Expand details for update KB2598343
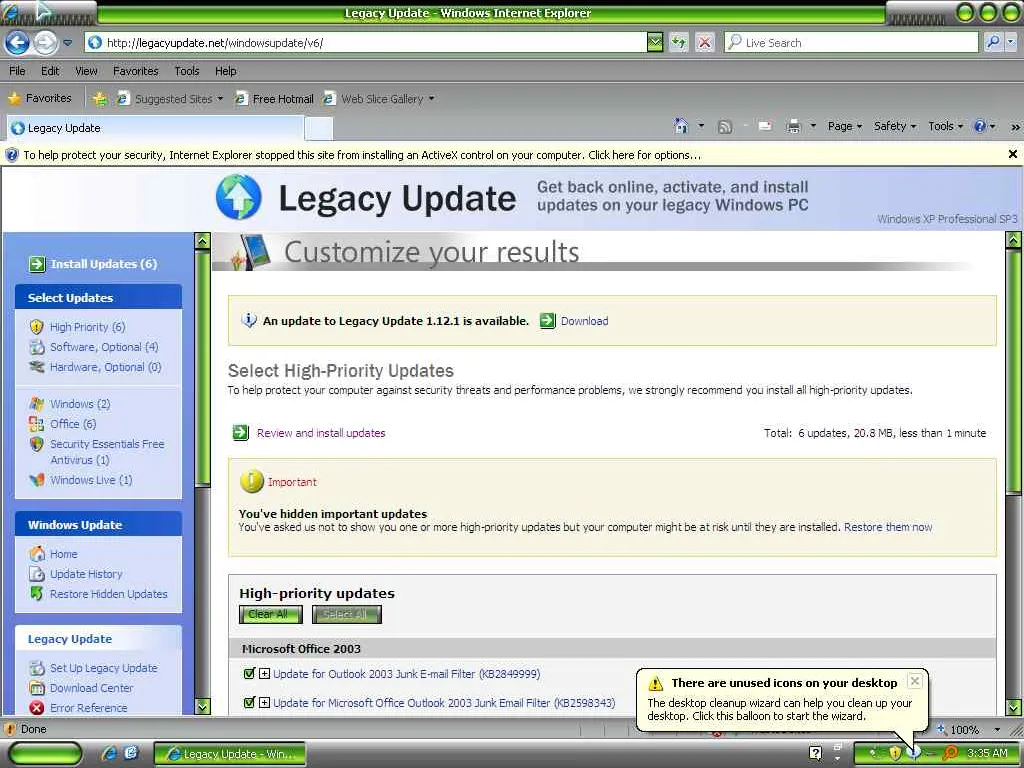Viewport: 1024px width, 768px height. coord(264,703)
